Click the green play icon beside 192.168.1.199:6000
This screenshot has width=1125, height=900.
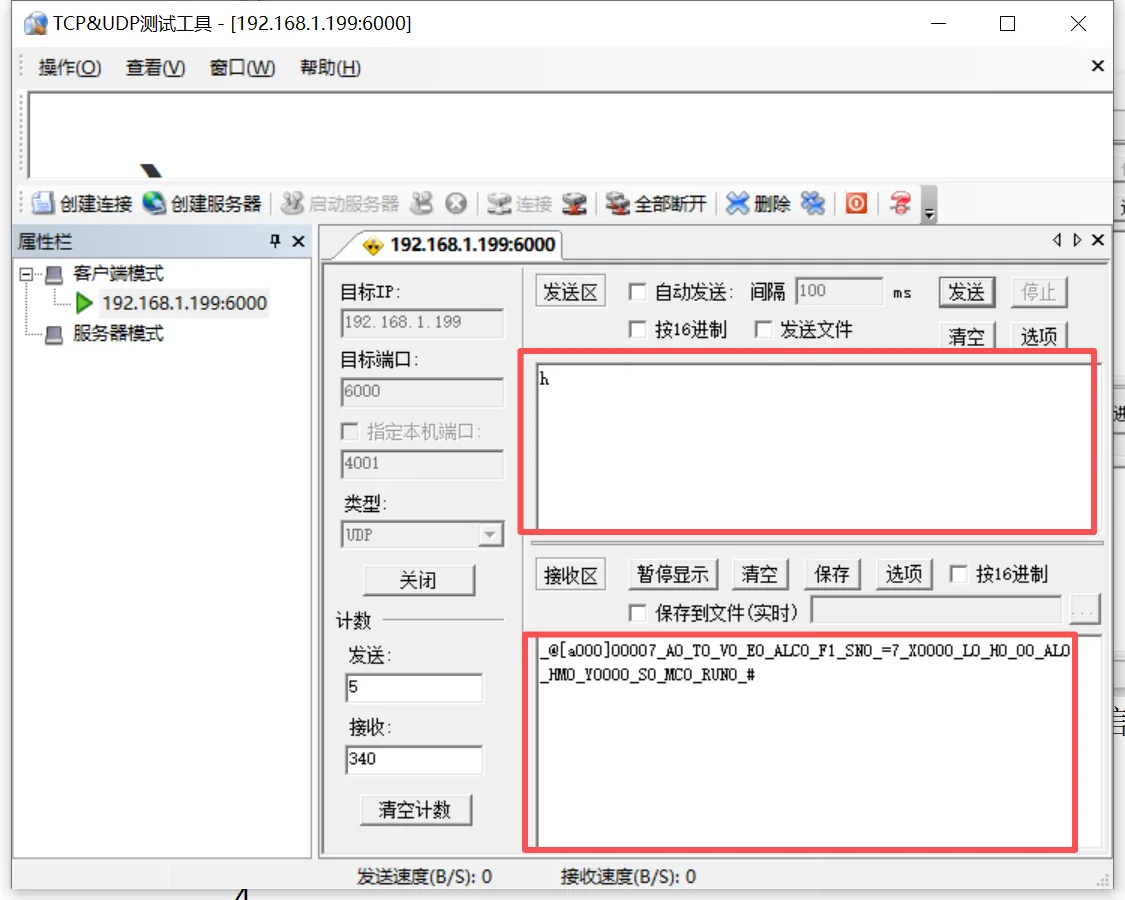84,303
